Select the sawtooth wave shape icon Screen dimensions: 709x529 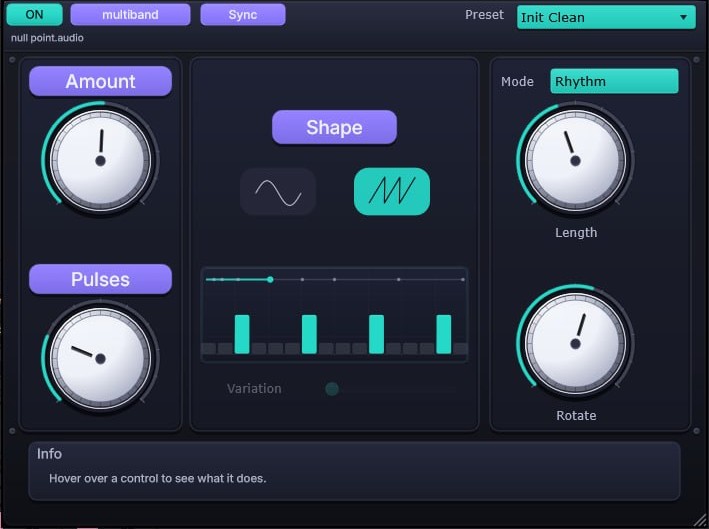pos(392,192)
